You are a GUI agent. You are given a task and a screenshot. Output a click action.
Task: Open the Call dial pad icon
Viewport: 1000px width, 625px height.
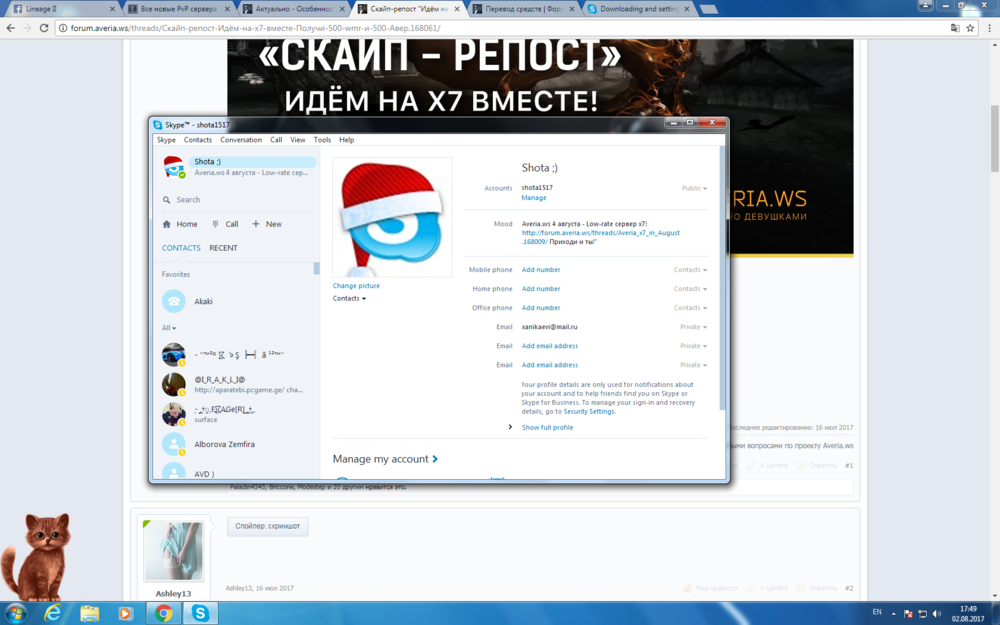tap(214, 224)
